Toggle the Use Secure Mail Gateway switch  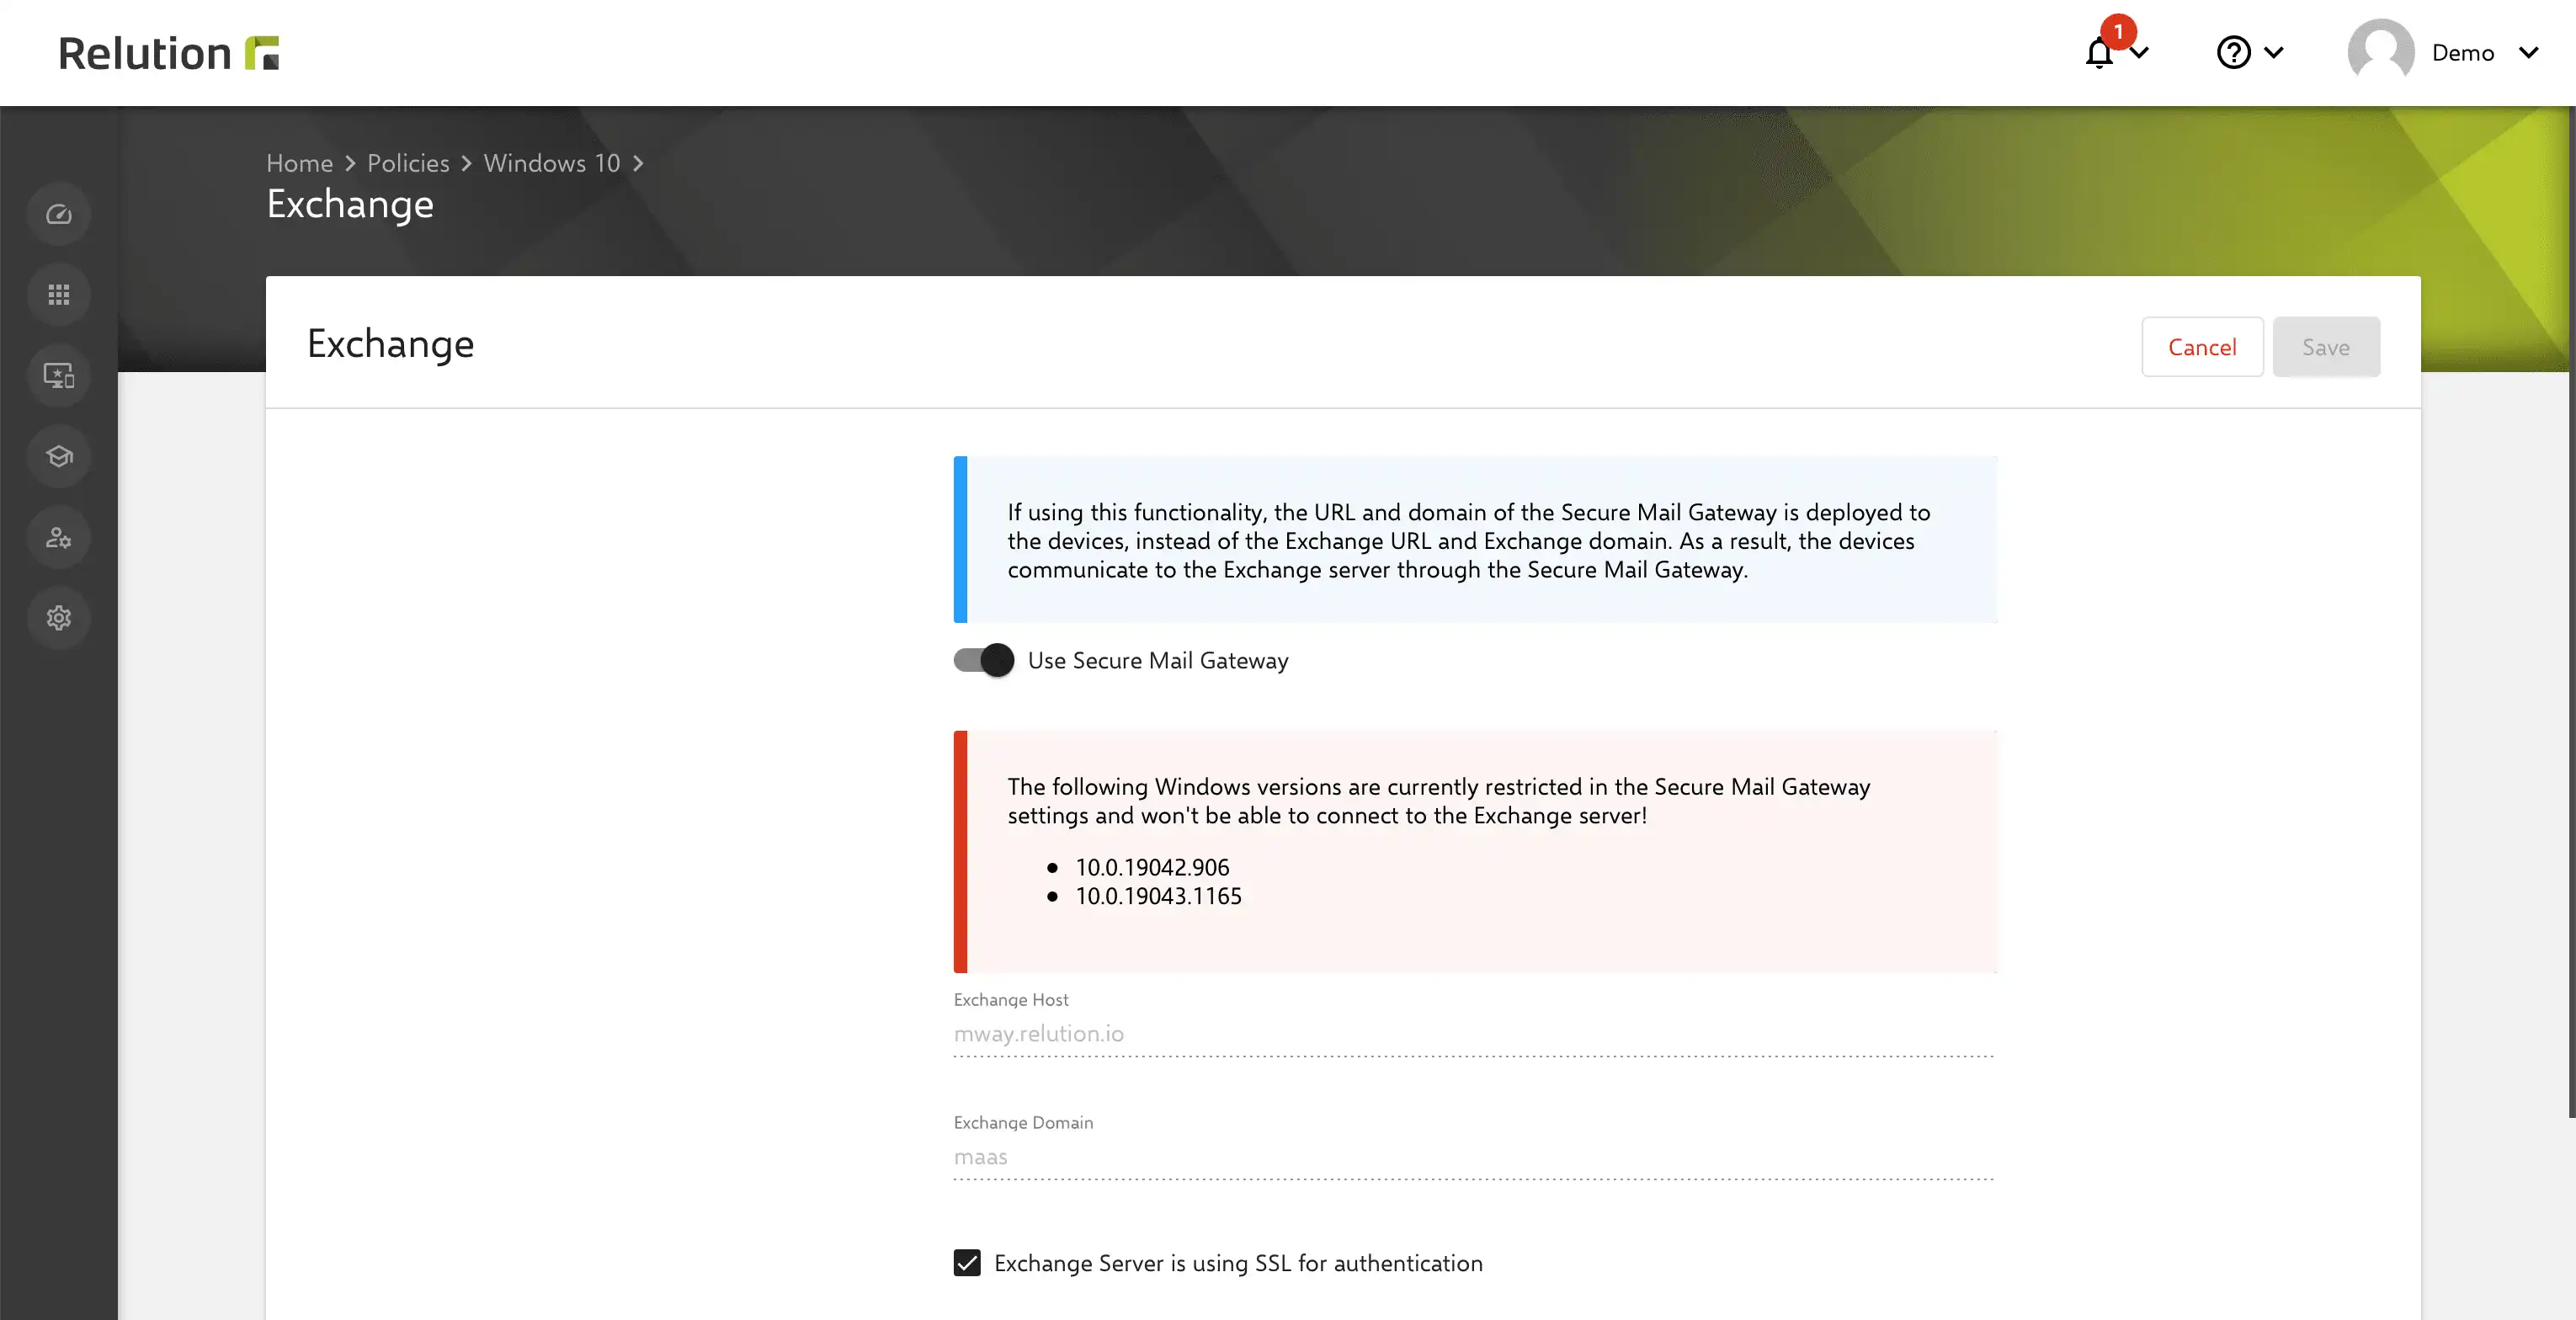[983, 660]
